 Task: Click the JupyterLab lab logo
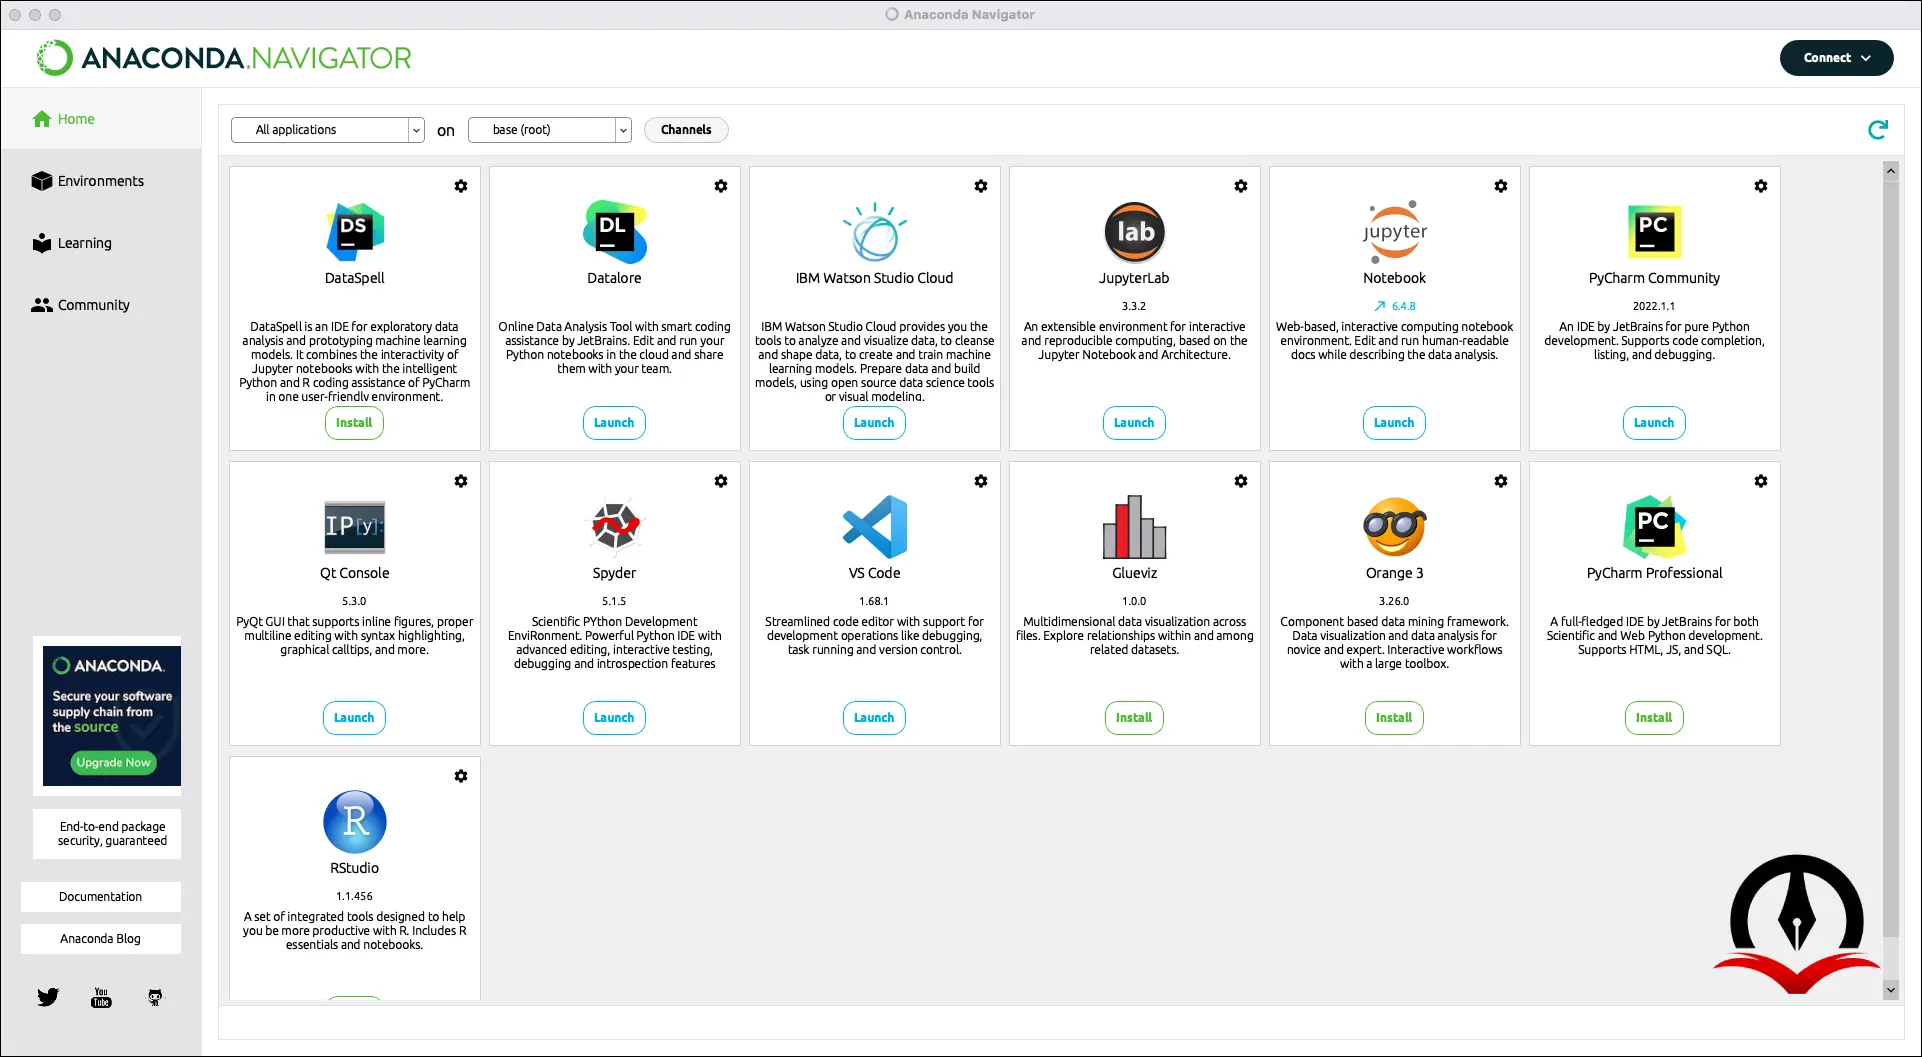[x=1135, y=232]
